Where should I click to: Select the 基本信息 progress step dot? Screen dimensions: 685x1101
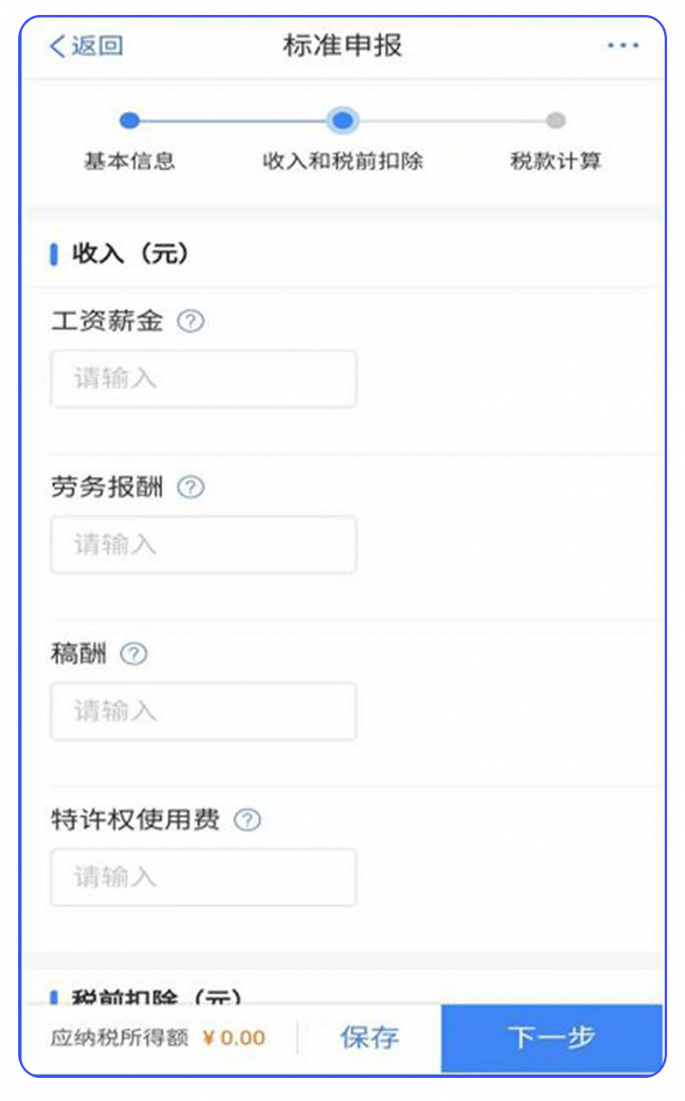[129, 120]
